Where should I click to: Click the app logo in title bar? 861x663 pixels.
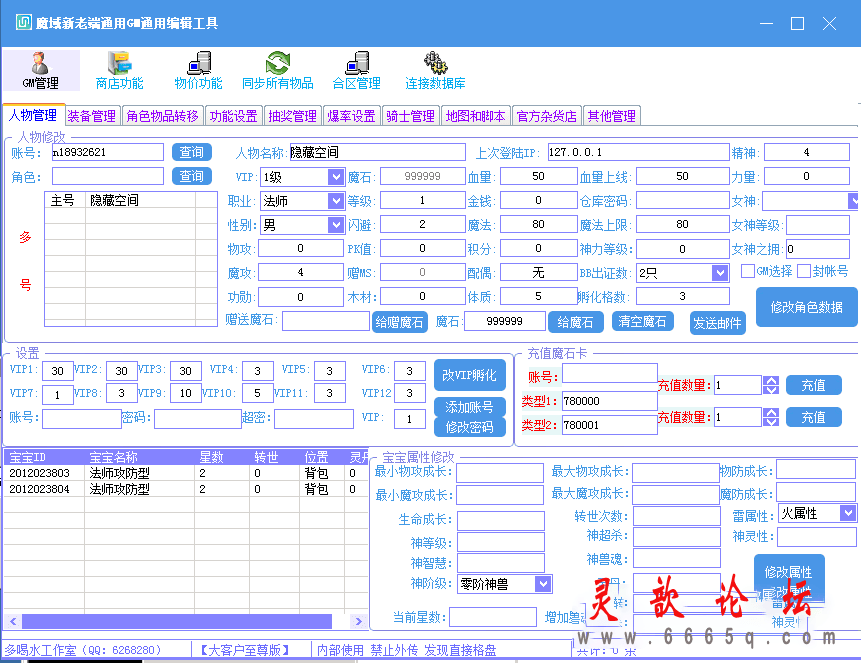24,23
